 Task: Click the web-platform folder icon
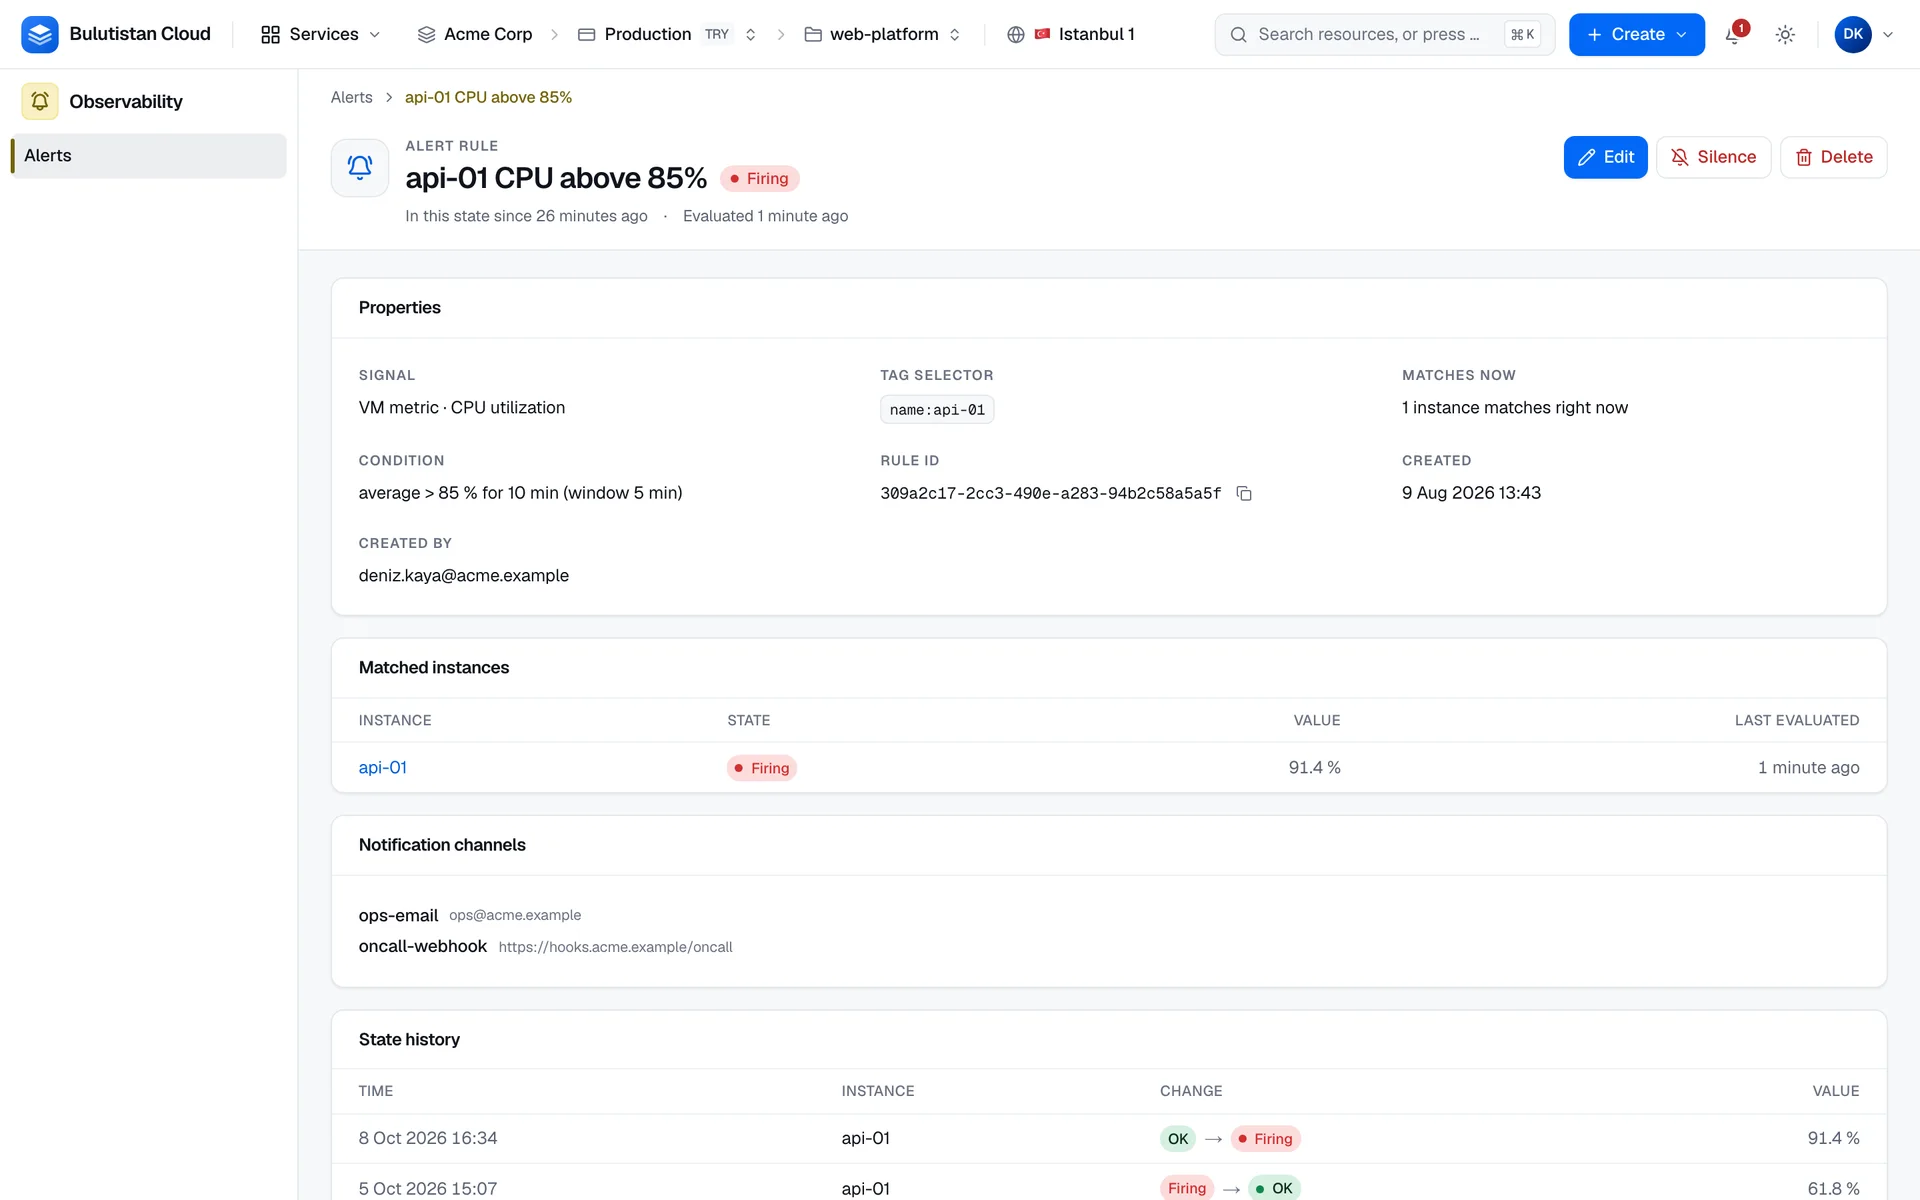813,34
